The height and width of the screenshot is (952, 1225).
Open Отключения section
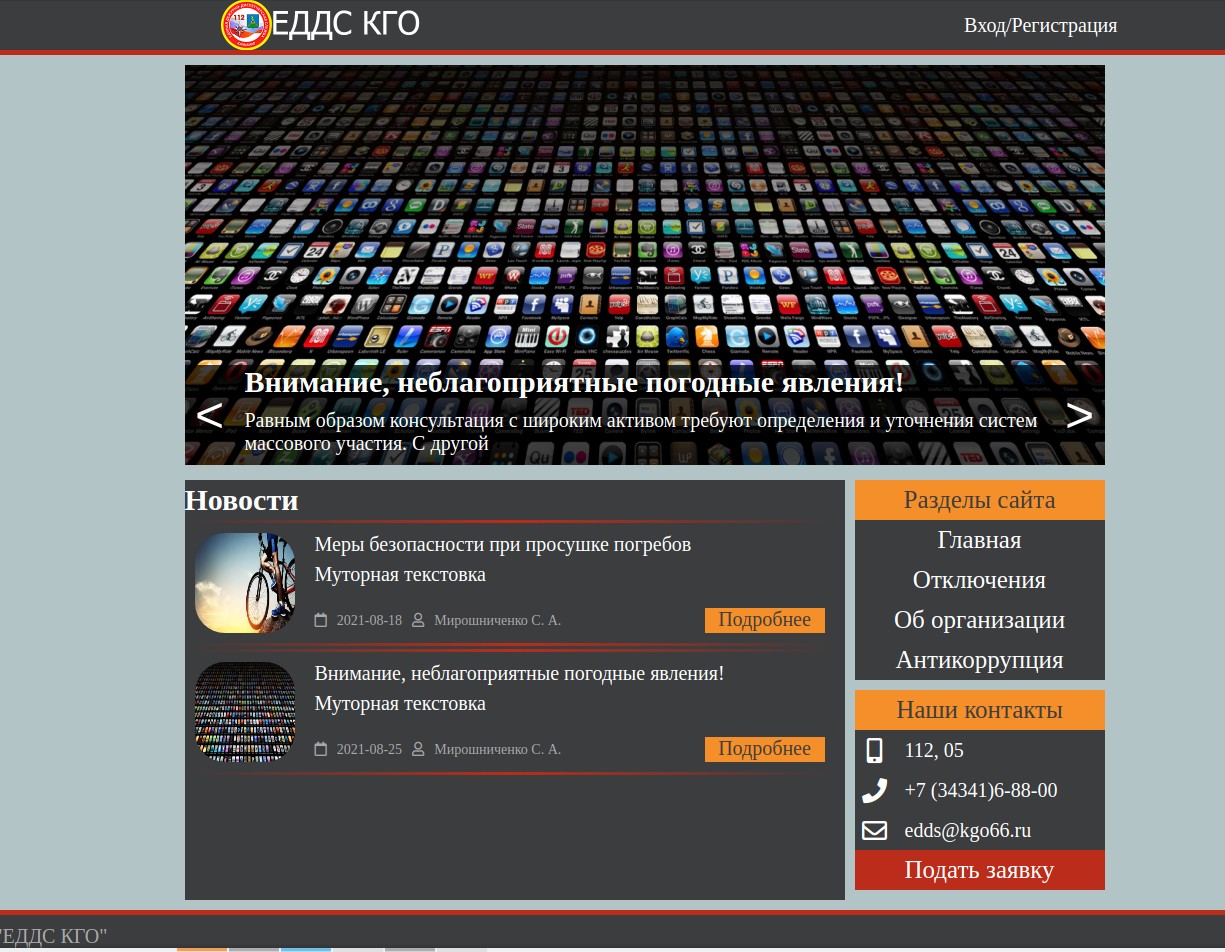pyautogui.click(x=980, y=580)
